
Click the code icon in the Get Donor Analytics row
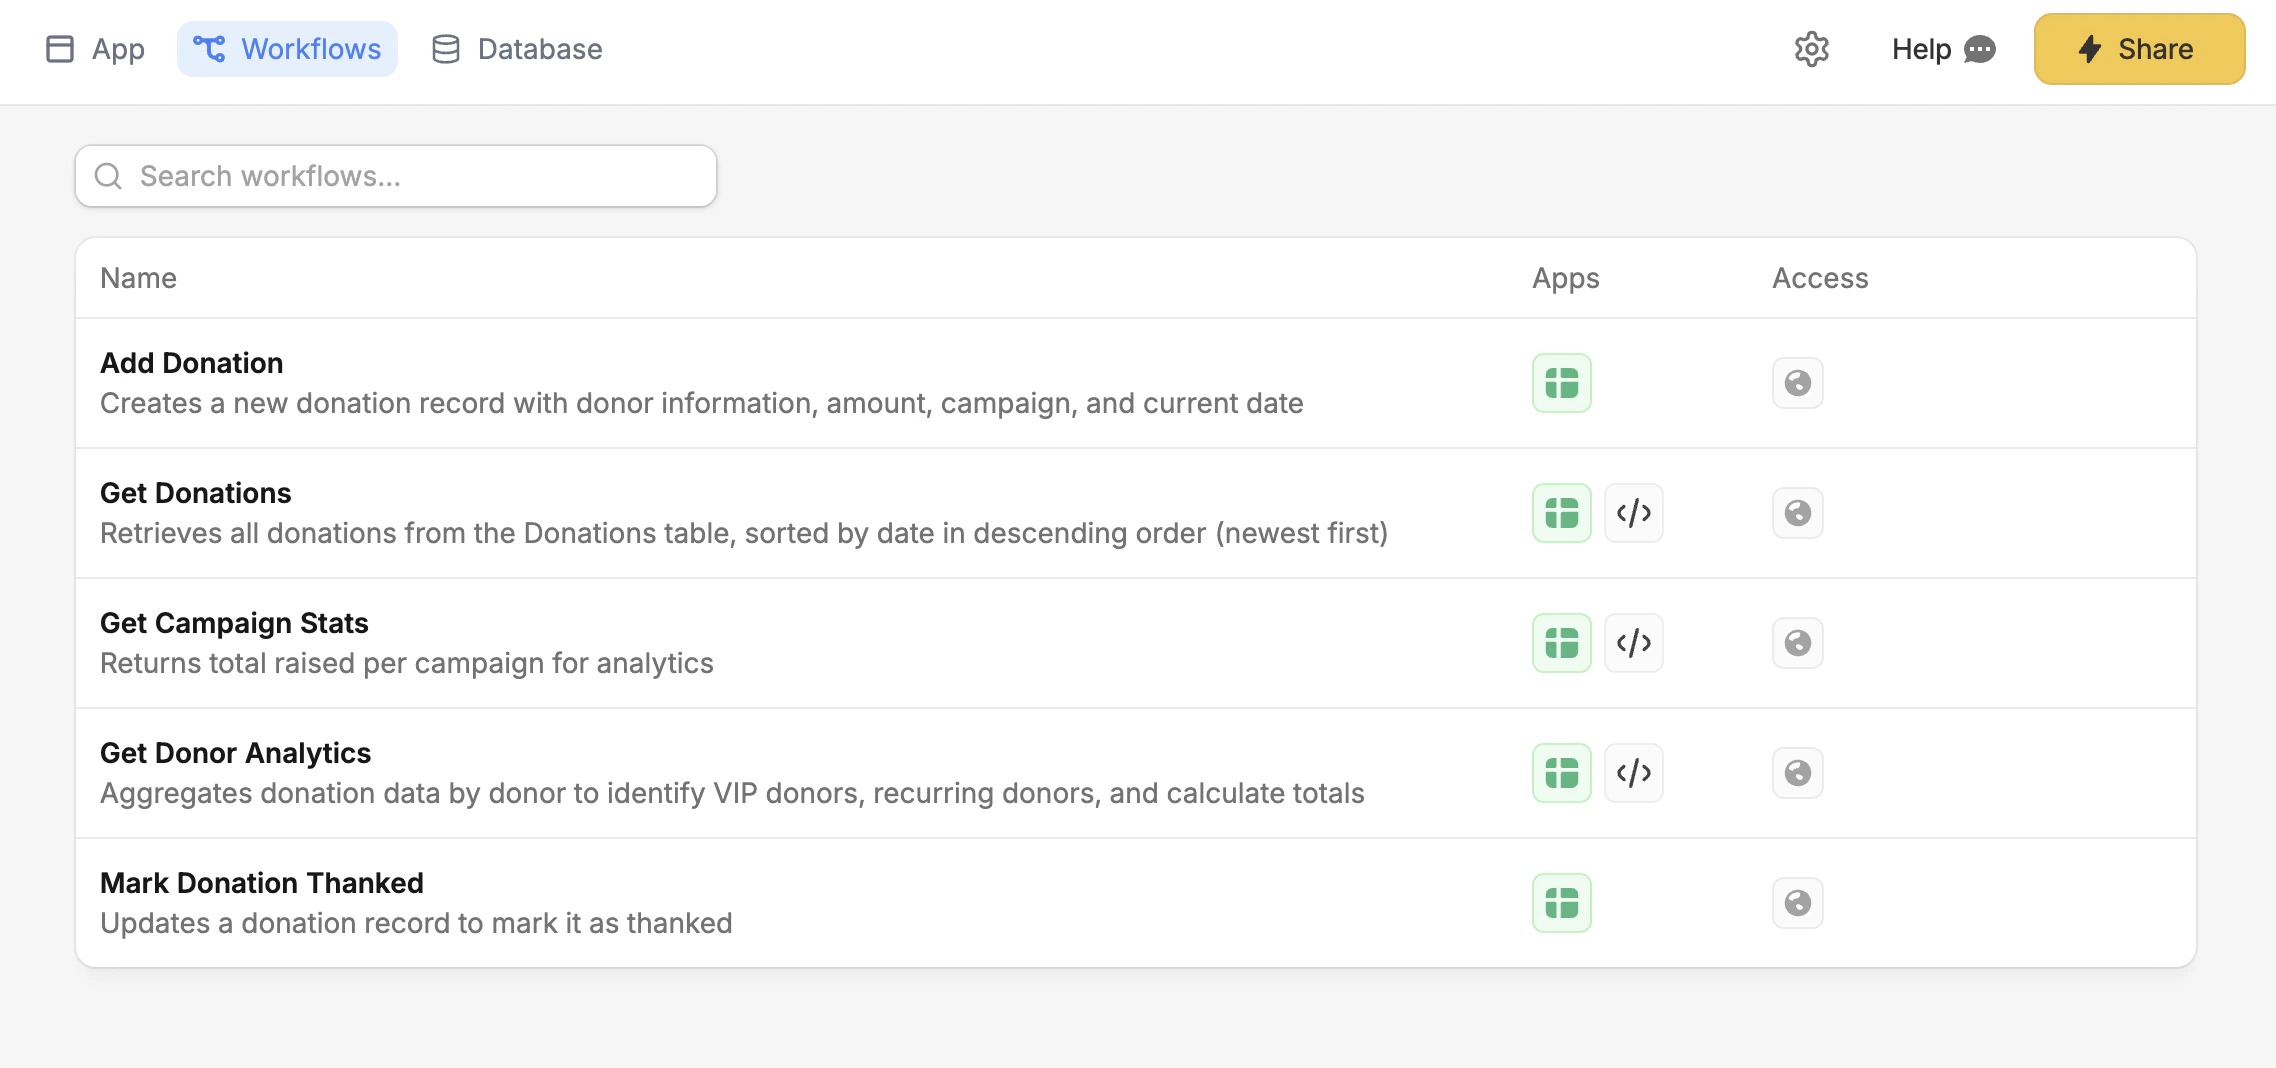1633,772
